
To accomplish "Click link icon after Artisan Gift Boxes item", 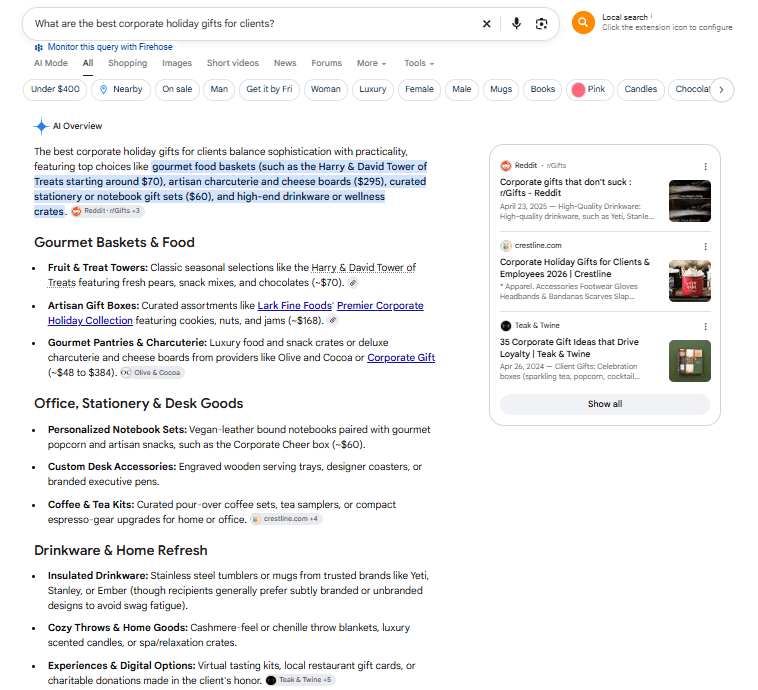I will 333,320.
